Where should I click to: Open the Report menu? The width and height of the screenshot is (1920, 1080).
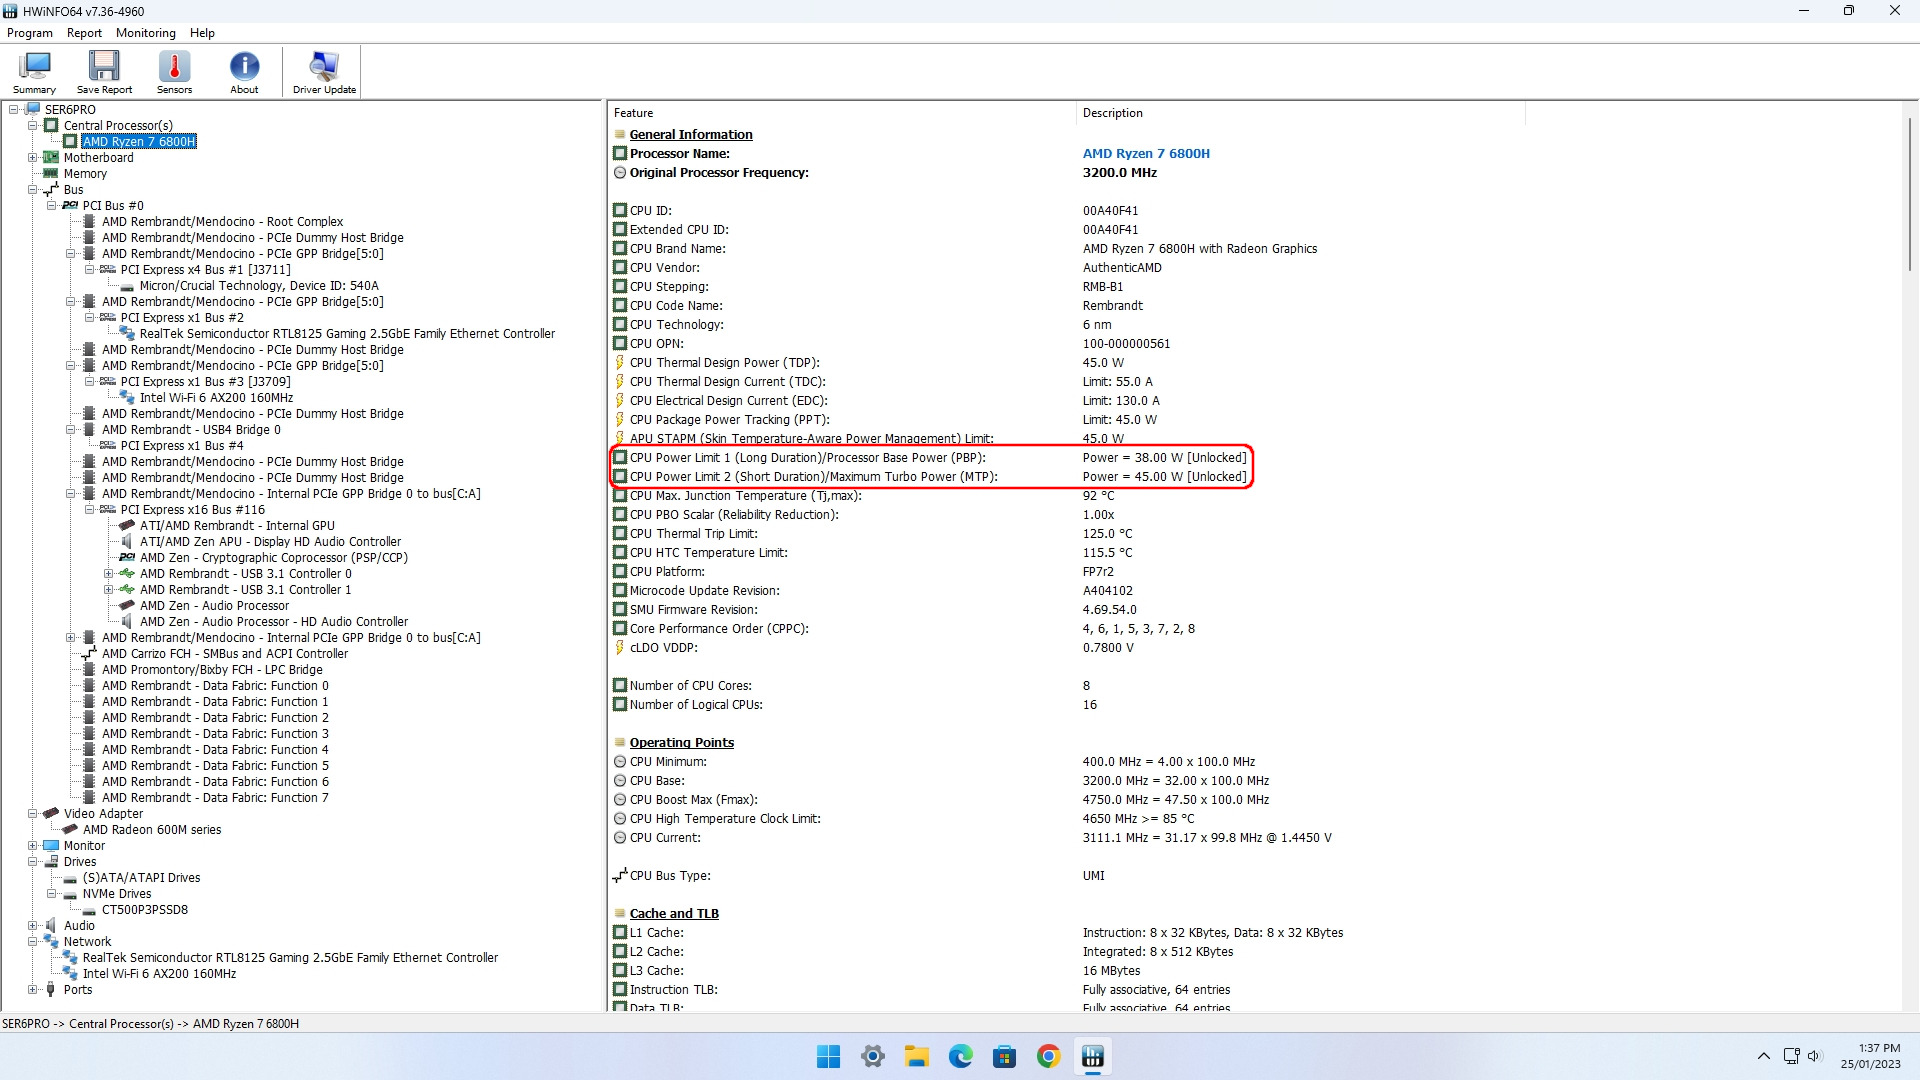[x=84, y=33]
